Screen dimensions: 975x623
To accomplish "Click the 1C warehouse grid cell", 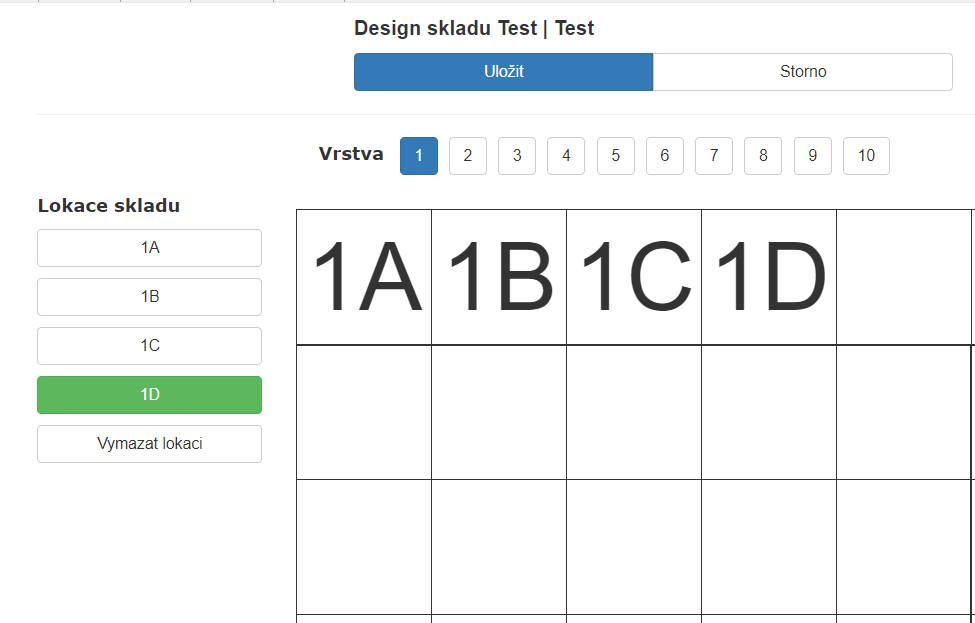I will click(634, 277).
